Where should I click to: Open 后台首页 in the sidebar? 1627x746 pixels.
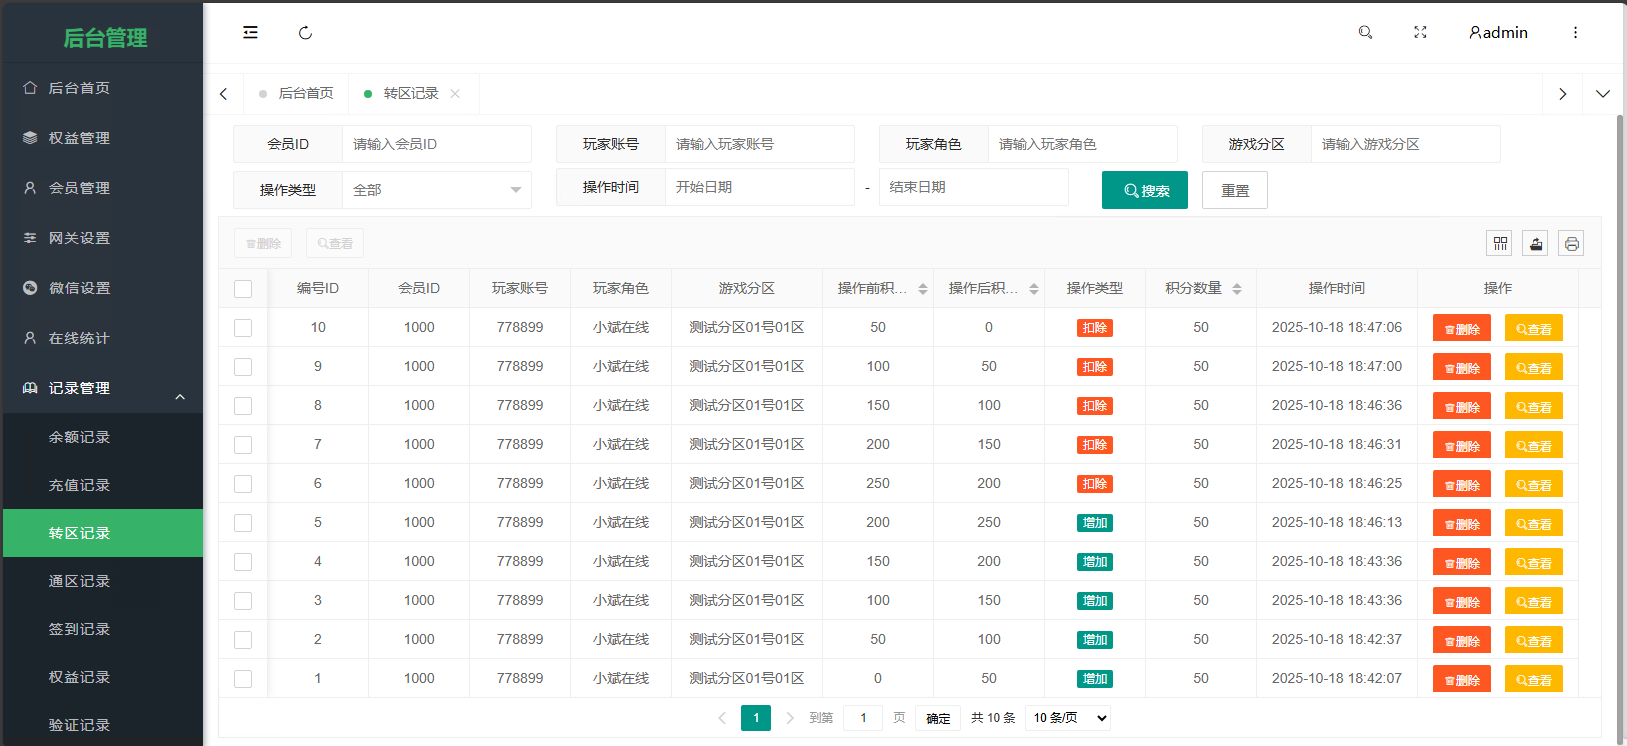(x=102, y=88)
